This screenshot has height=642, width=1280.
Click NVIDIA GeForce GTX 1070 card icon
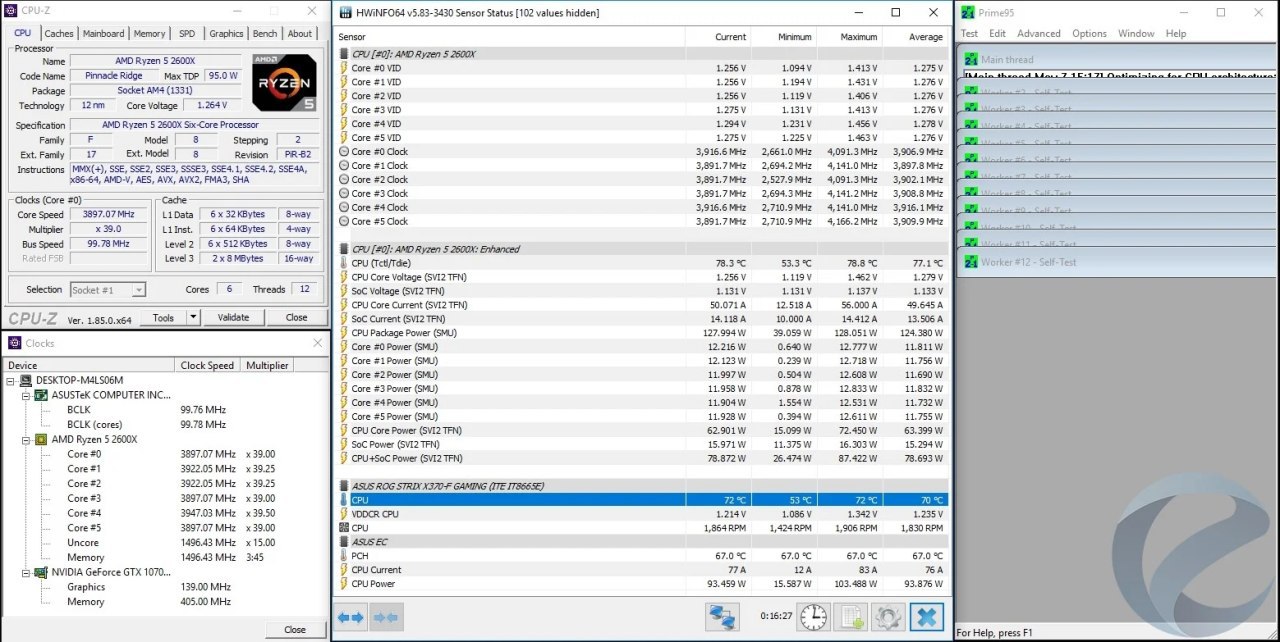tap(41, 573)
